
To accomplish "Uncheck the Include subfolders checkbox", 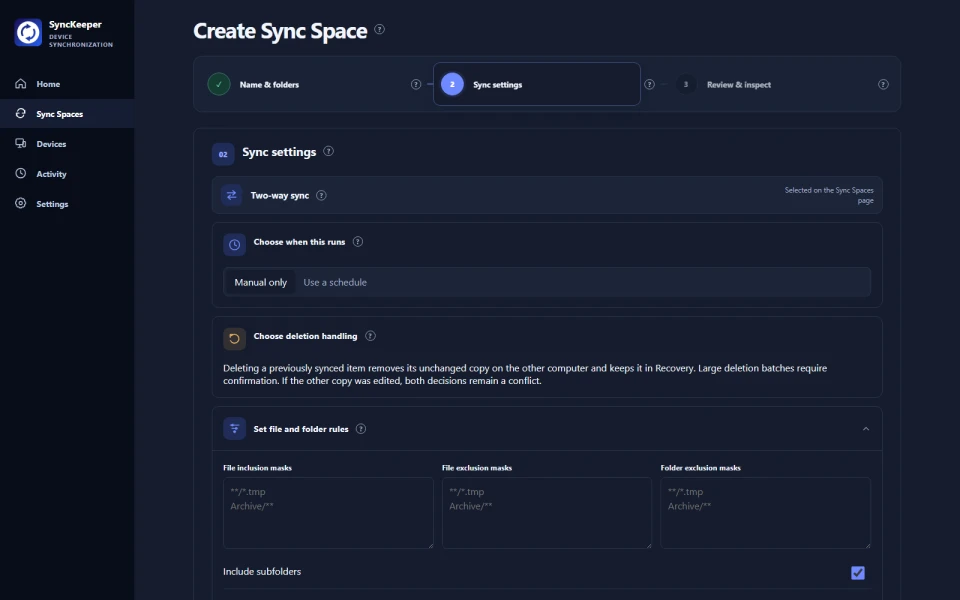I will pyautogui.click(x=858, y=572).
